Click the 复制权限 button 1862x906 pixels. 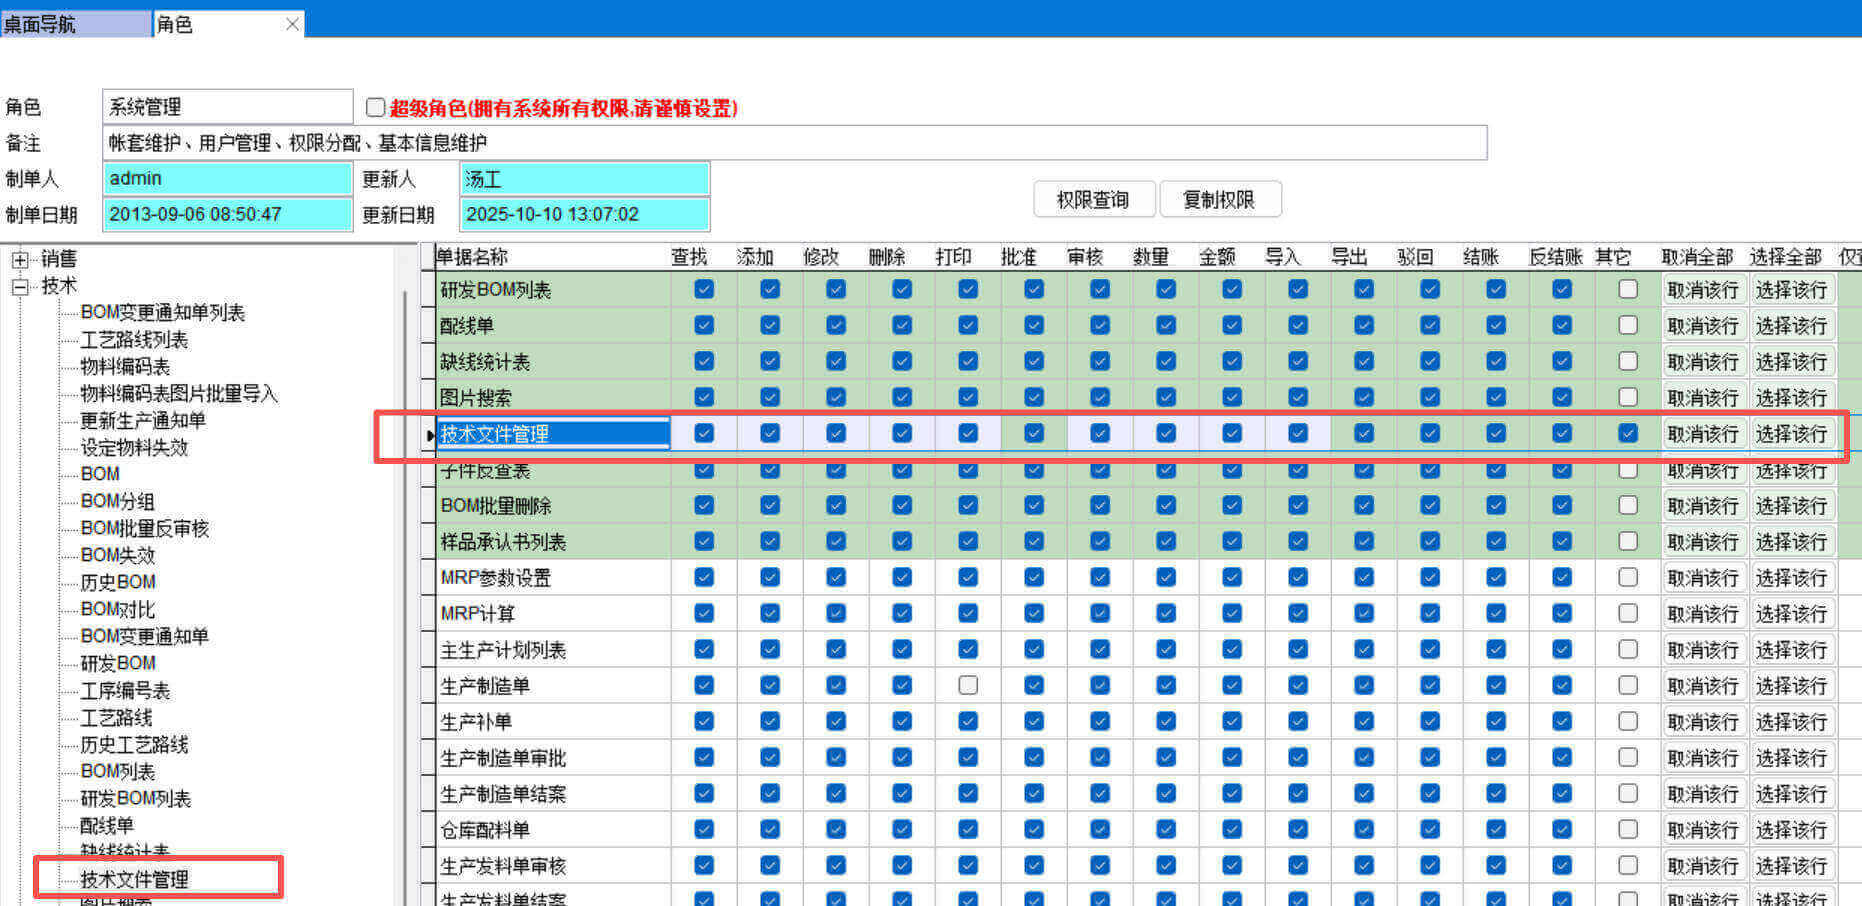pos(1219,199)
